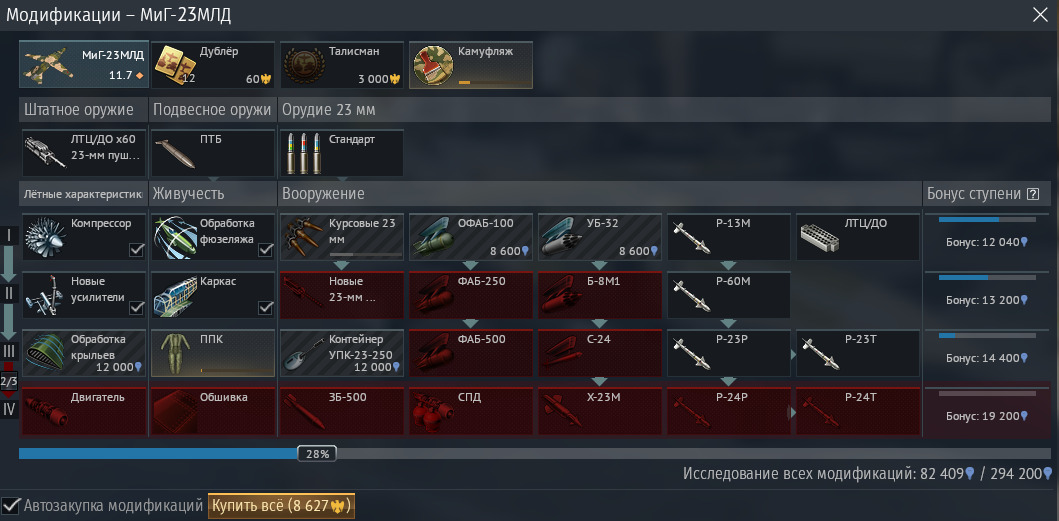This screenshot has height=521, width=1059.
Task: Select the Компрессор modification icon
Action: (45, 237)
